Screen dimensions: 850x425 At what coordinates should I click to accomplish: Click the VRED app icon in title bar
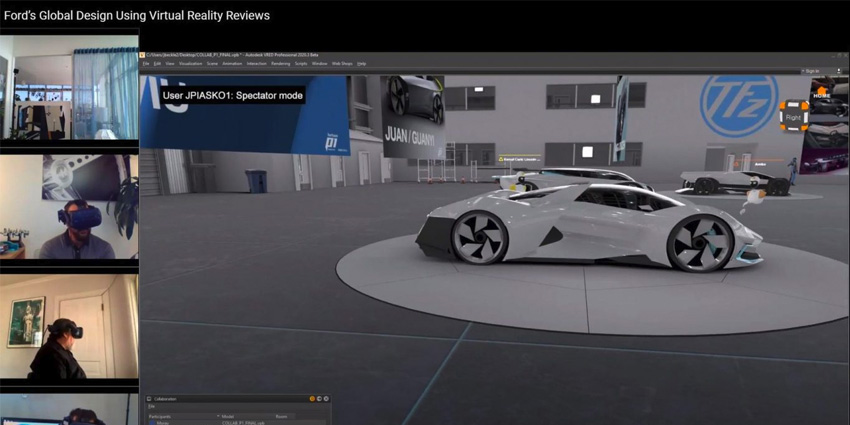pyautogui.click(x=142, y=55)
